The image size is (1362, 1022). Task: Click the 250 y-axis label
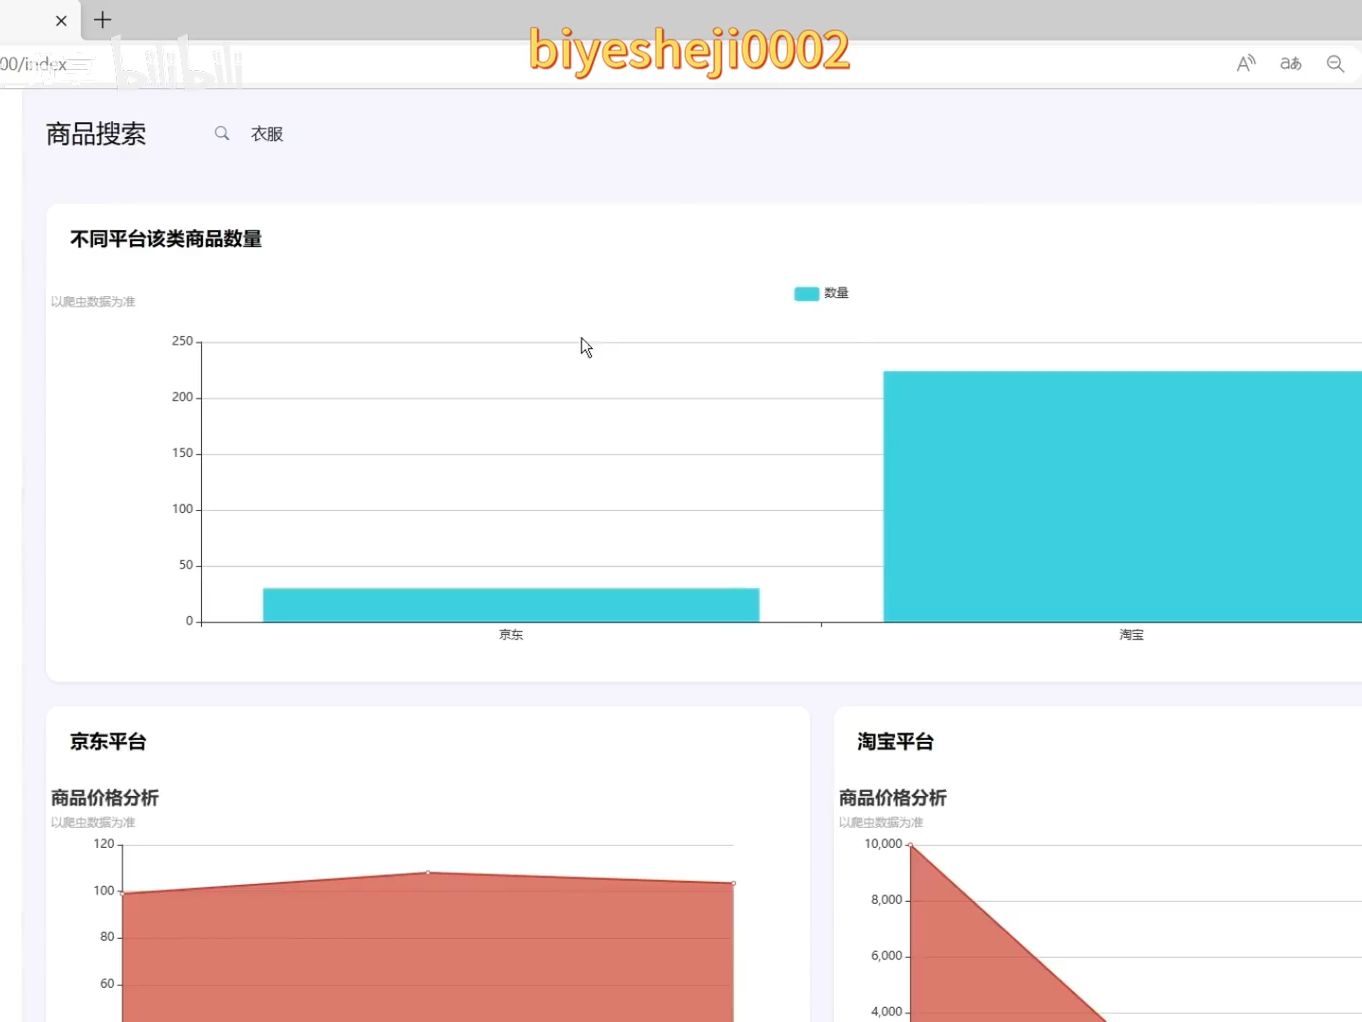182,341
